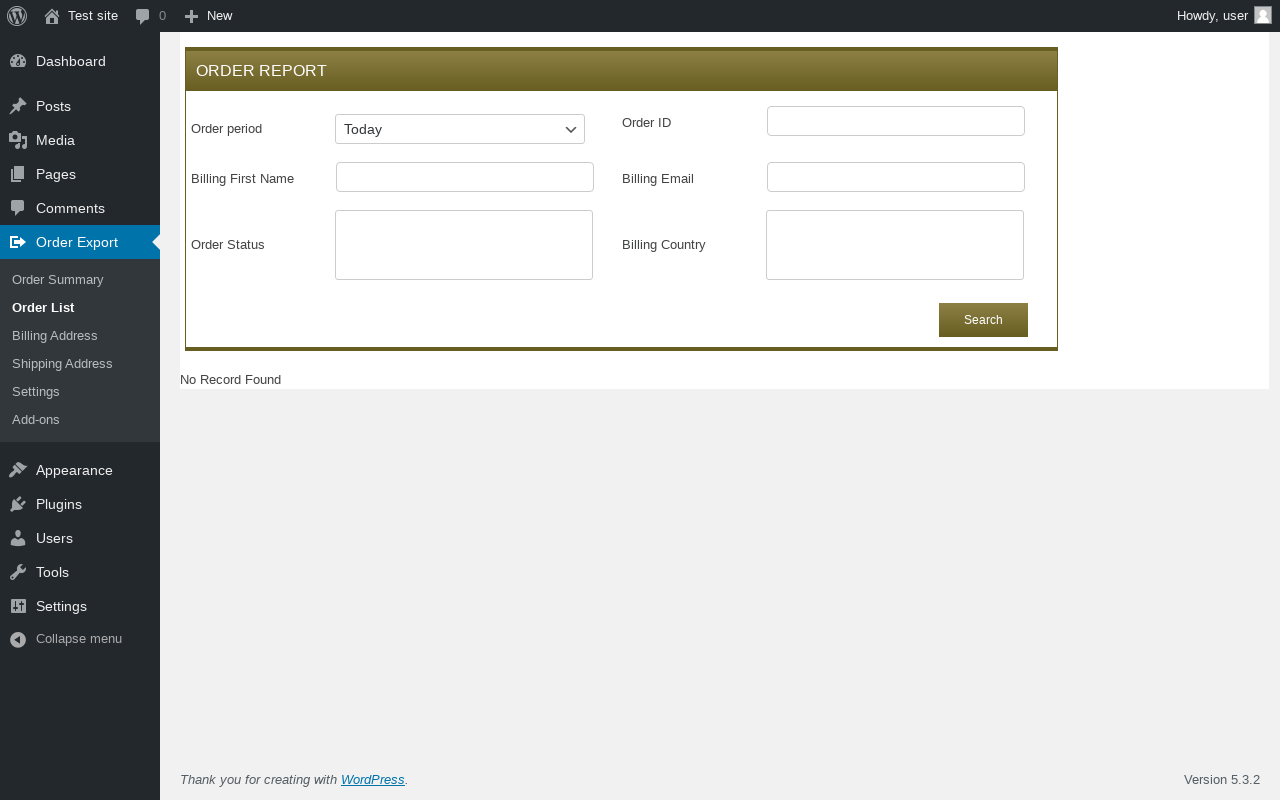Screen dimensions: 1280x800
Task: Open the Order Status multi-select box
Action: click(464, 245)
